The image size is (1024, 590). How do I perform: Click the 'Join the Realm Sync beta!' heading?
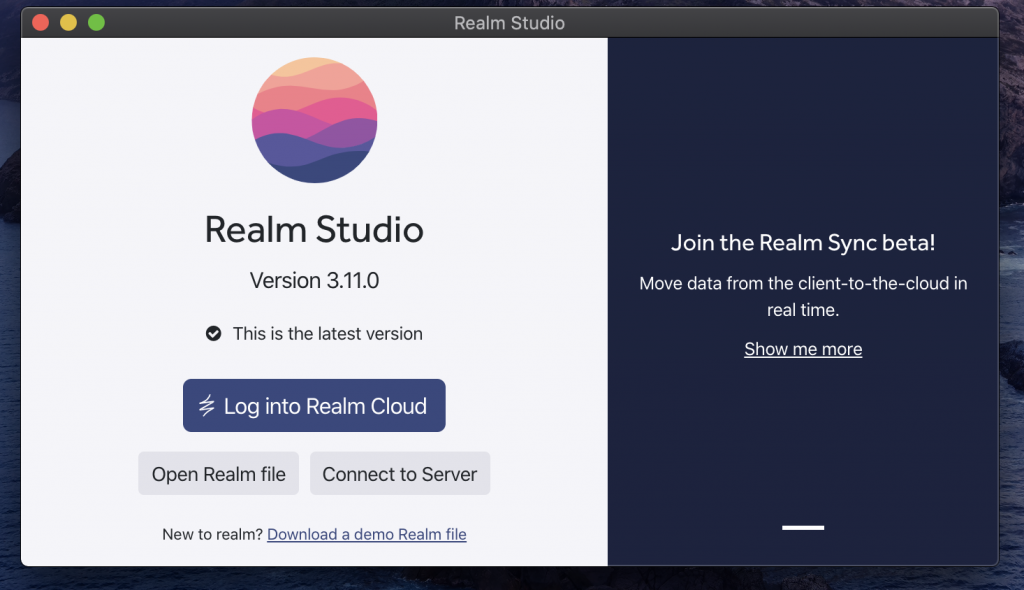803,242
